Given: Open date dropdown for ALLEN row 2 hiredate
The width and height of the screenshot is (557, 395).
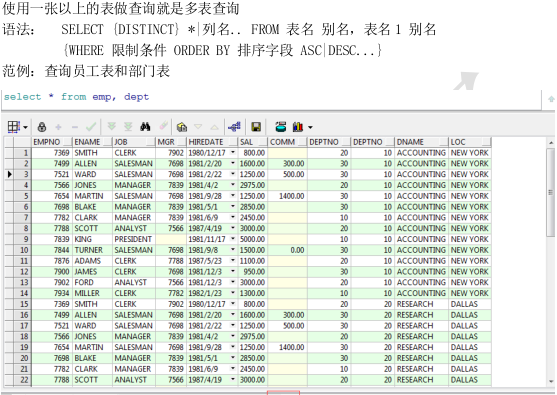Looking at the screenshot, I should tap(233, 163).
